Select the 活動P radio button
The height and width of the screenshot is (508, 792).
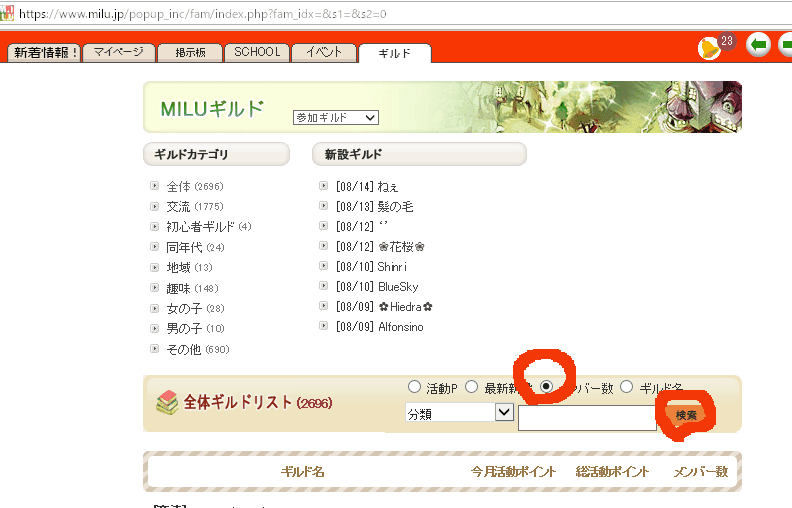414,387
